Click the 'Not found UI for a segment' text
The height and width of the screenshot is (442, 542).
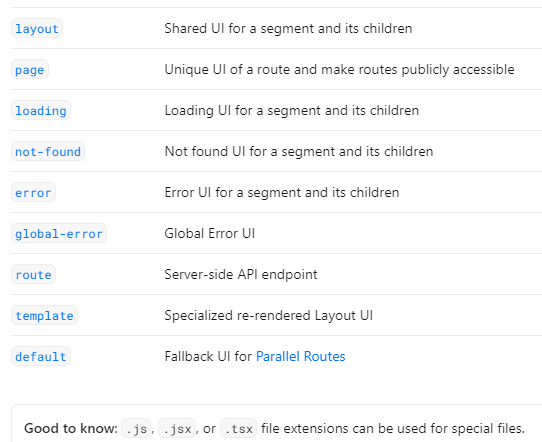click(x=299, y=152)
